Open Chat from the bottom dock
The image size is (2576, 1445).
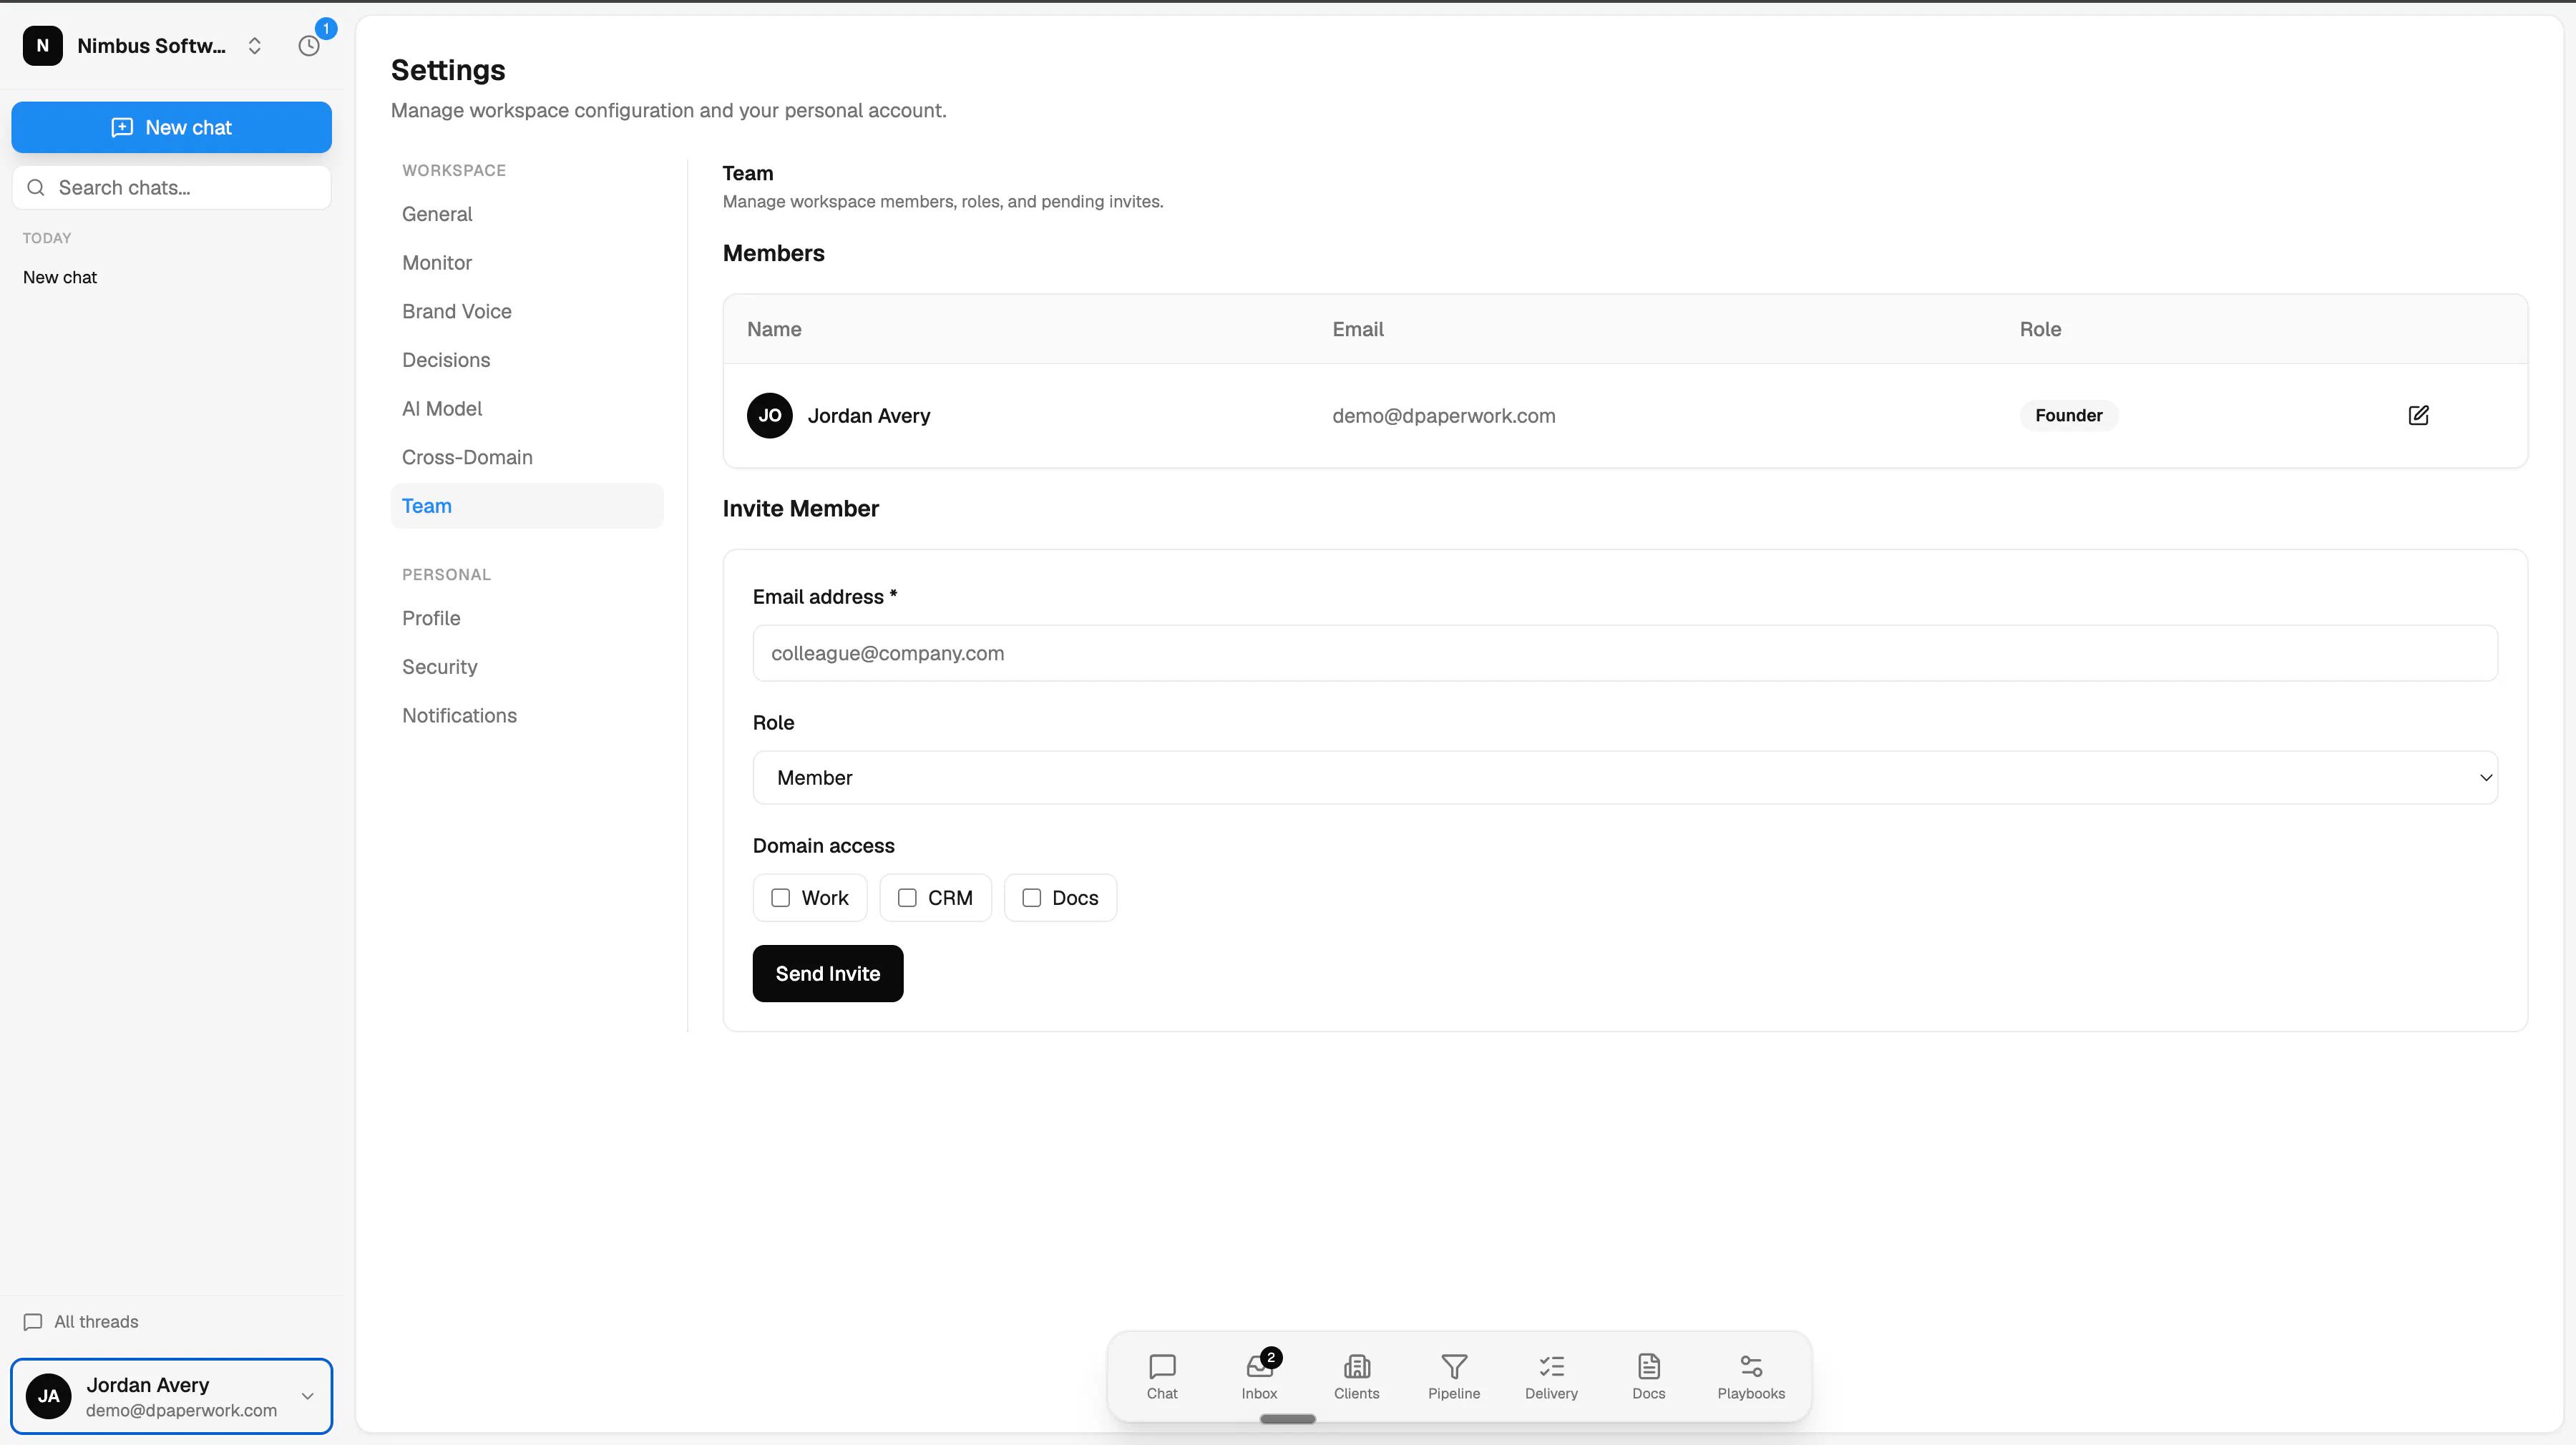1162,1376
